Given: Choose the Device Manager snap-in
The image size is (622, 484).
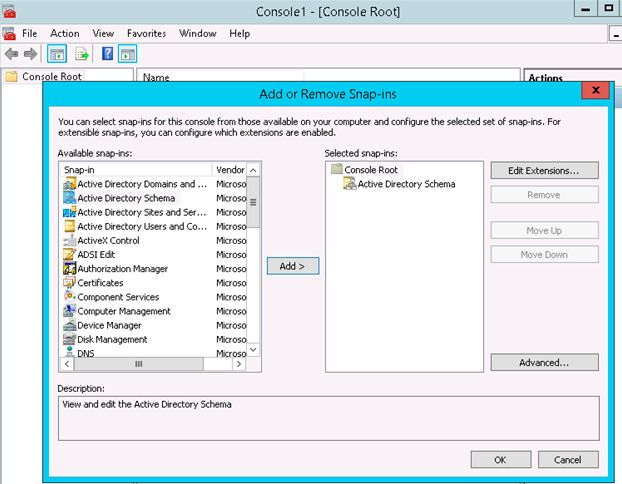Looking at the screenshot, I should [109, 325].
